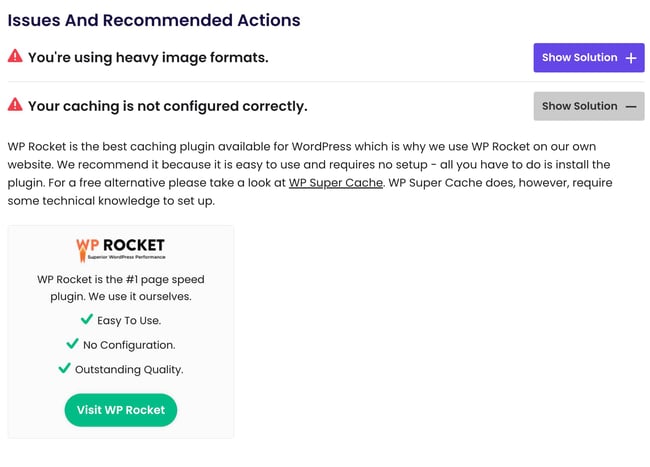Collapse the caching solution section
This screenshot has width=650, height=467.
[588, 106]
